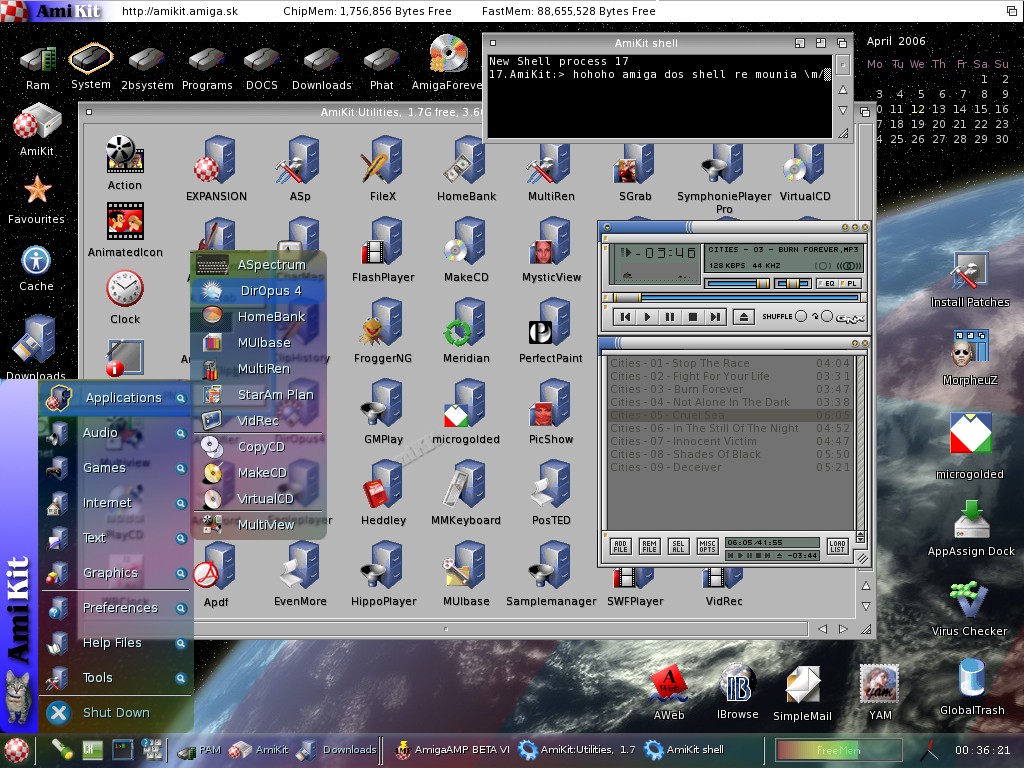Select Shut Down in the start menu
1024x768 pixels.
pyautogui.click(x=116, y=712)
